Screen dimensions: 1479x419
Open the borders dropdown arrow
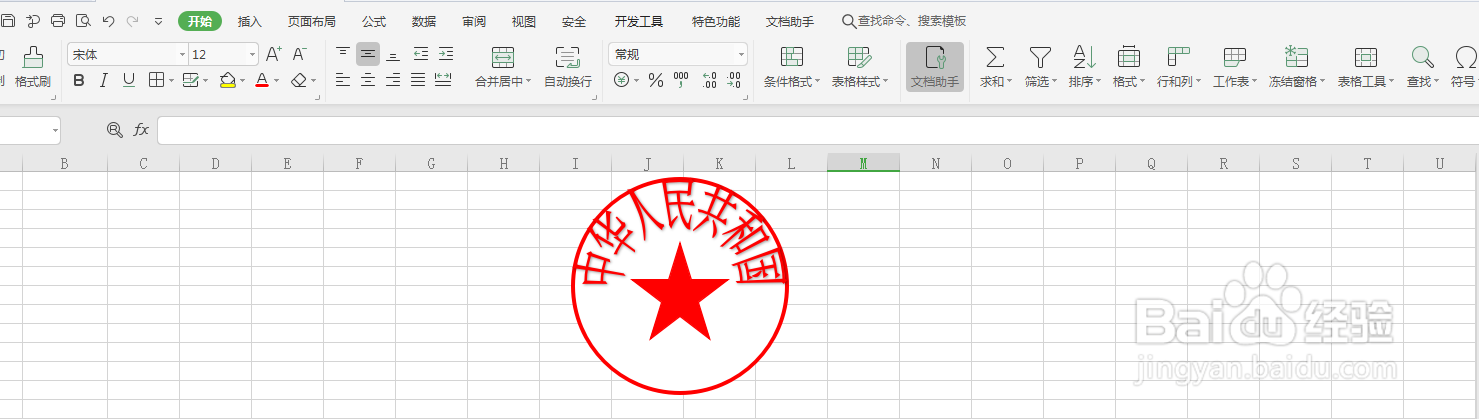(x=171, y=80)
